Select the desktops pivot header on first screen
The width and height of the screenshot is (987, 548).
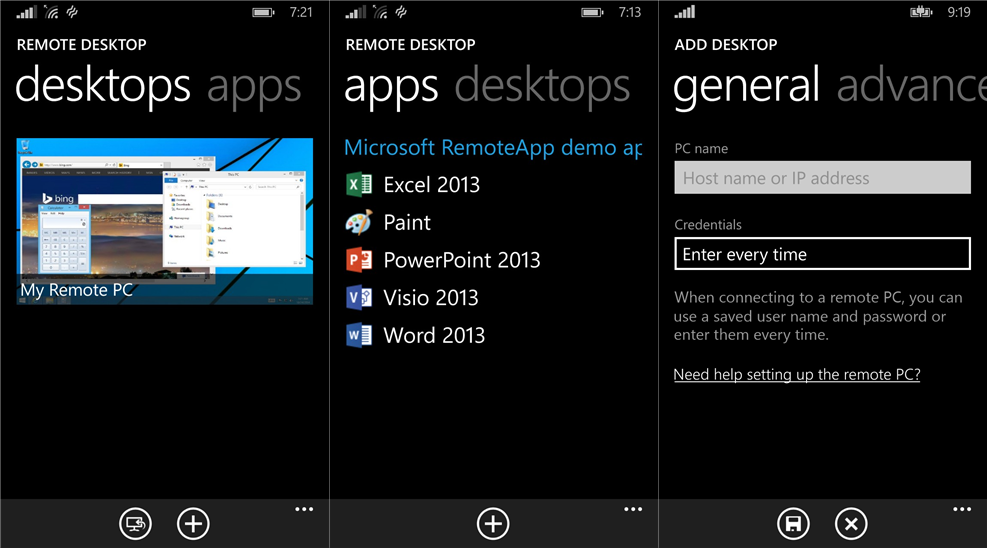coord(103,86)
